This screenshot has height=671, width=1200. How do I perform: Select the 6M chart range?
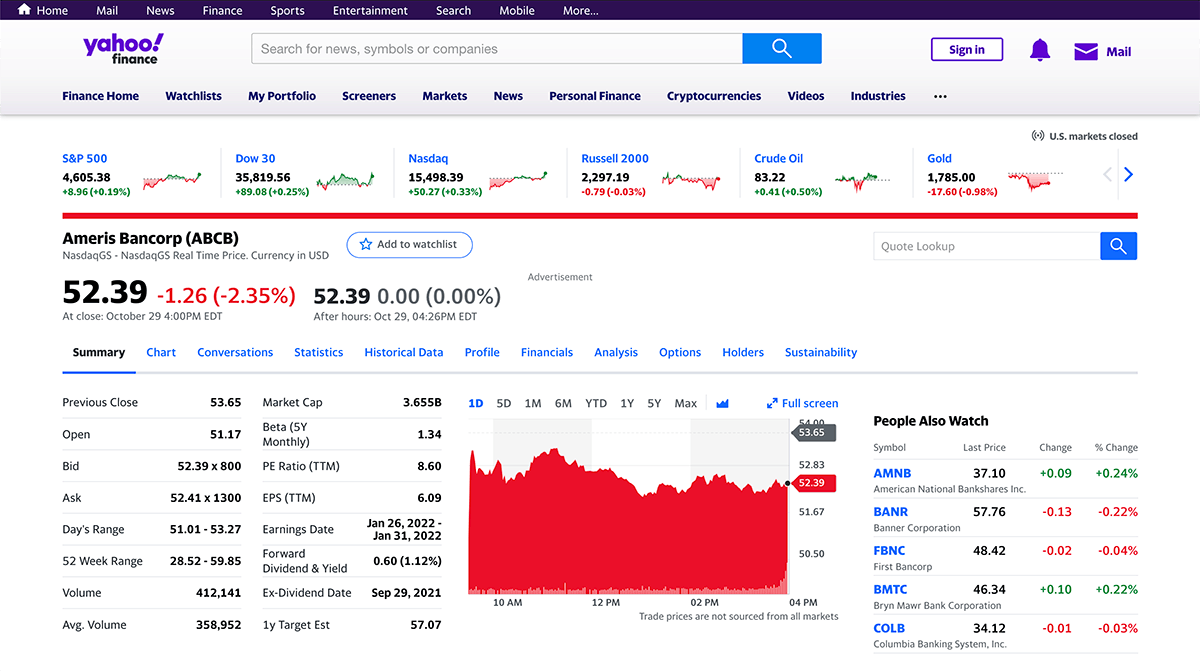tap(563, 403)
